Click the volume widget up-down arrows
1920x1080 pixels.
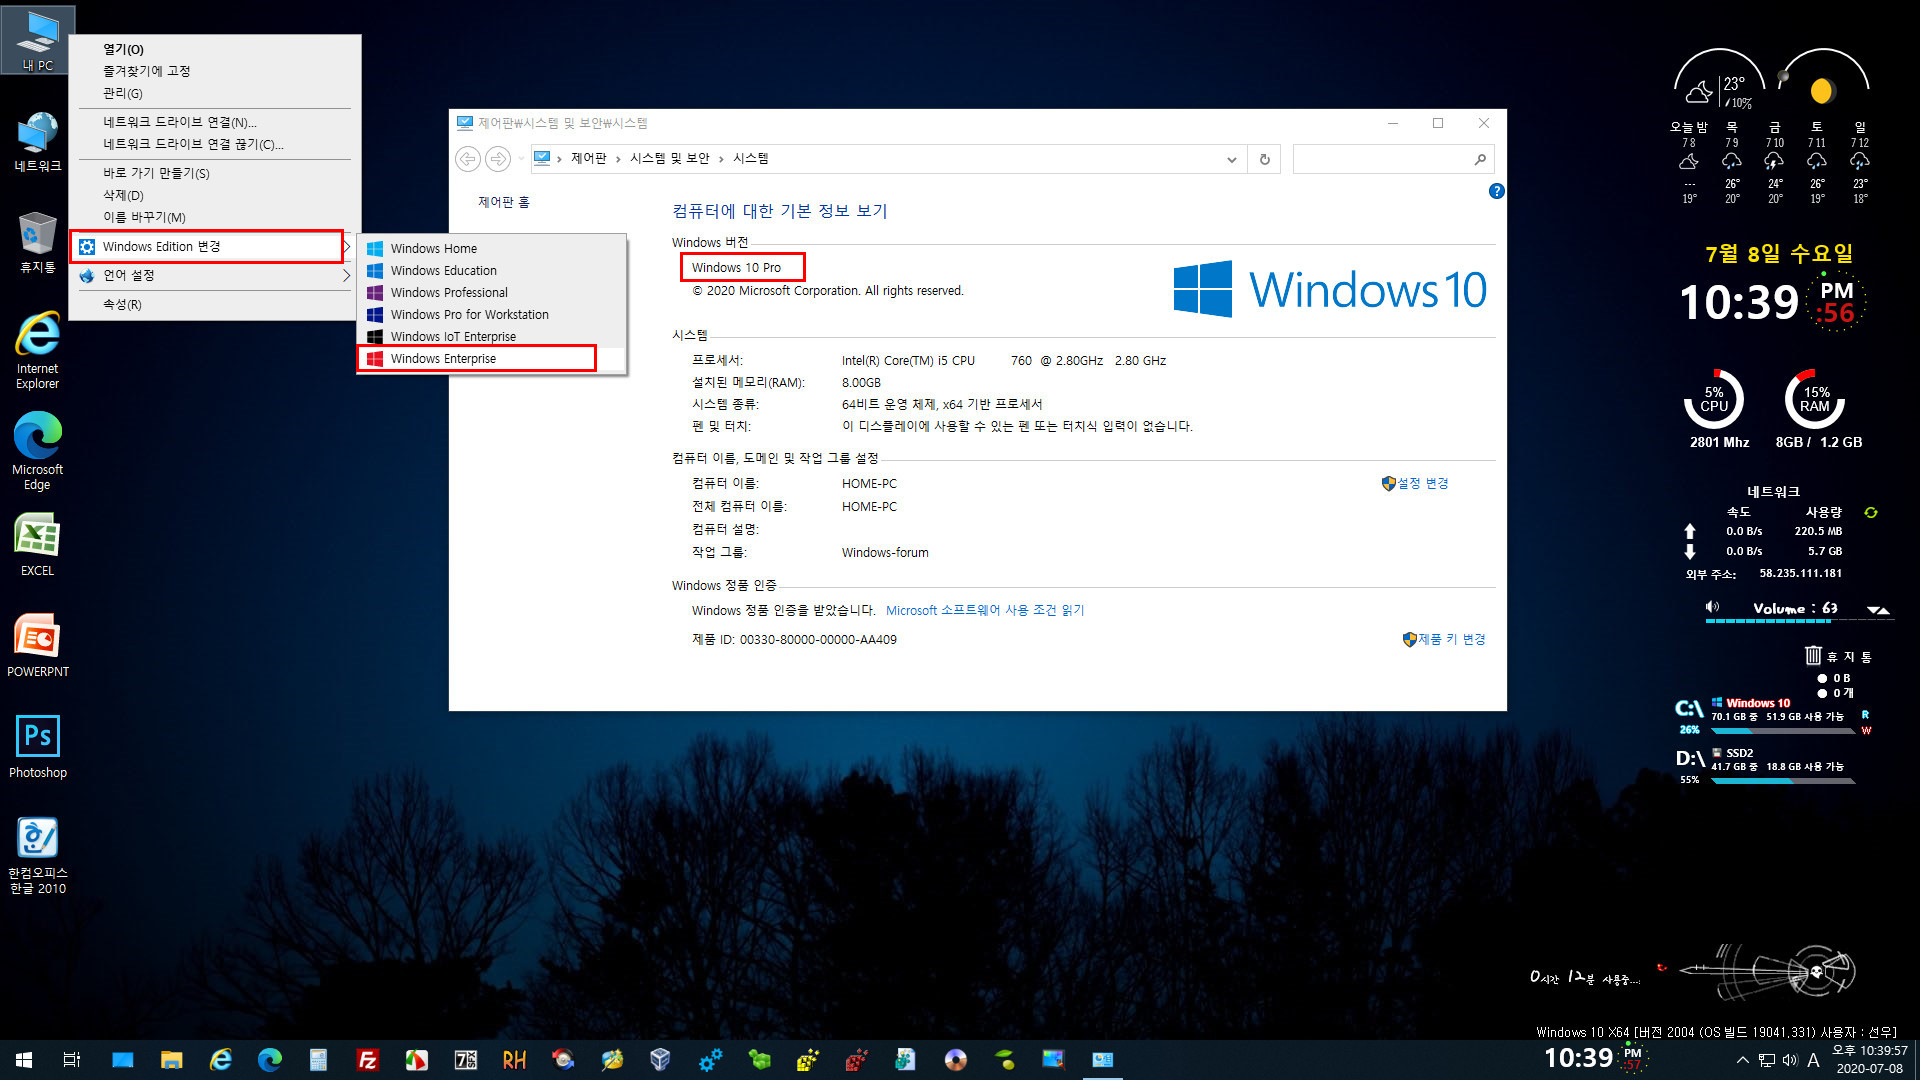[x=1878, y=609]
